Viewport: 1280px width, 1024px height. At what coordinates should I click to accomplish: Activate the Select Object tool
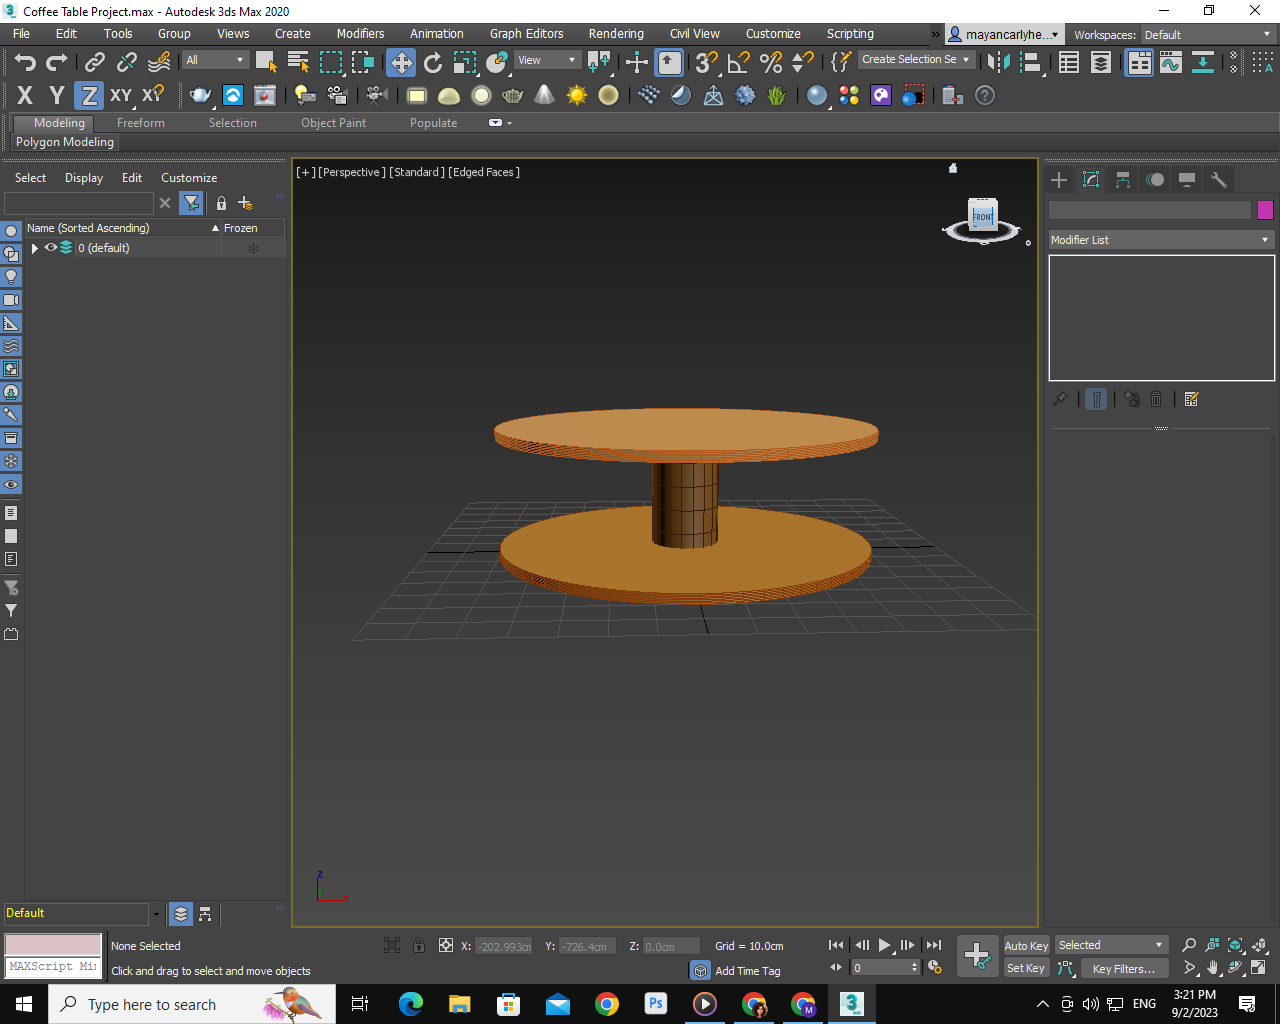(x=266, y=62)
